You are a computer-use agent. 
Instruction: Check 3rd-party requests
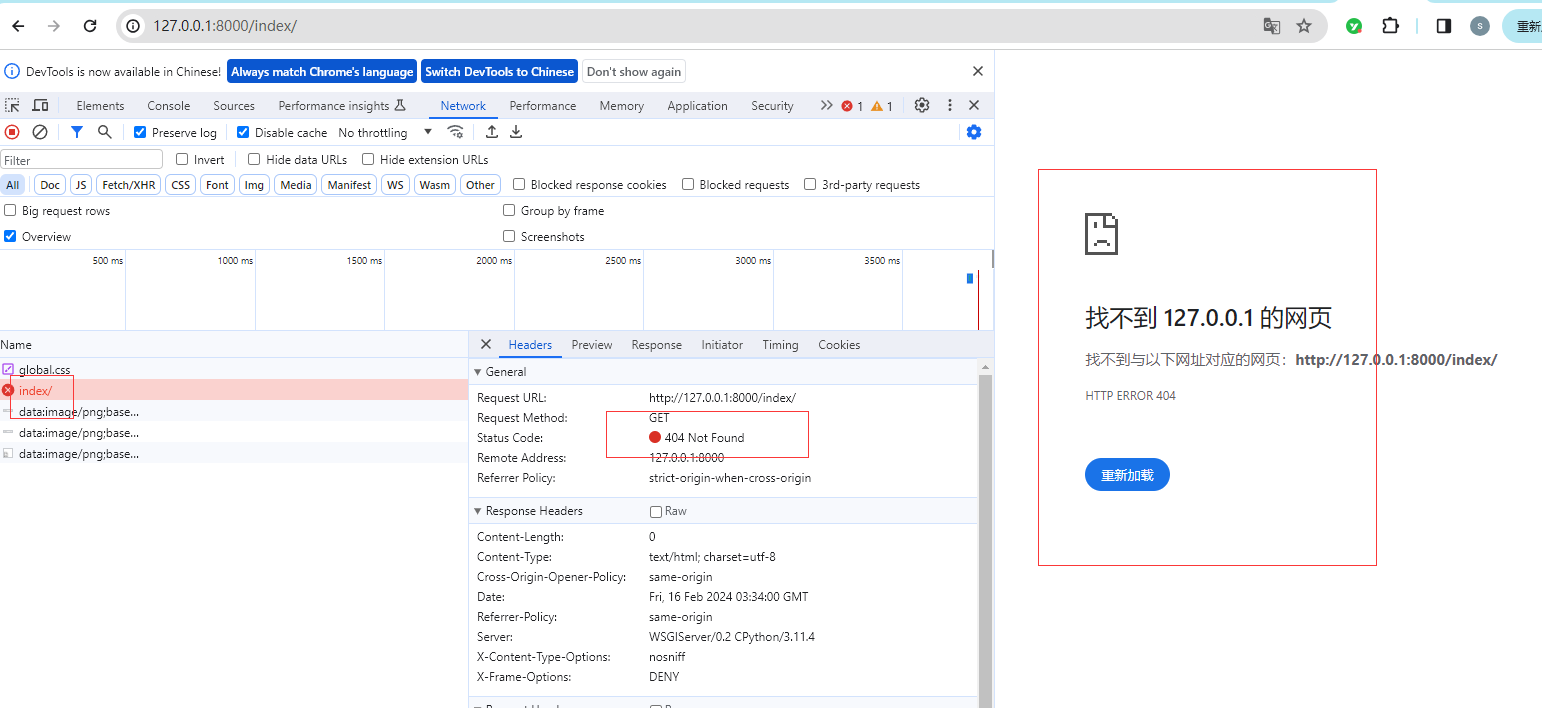[810, 184]
